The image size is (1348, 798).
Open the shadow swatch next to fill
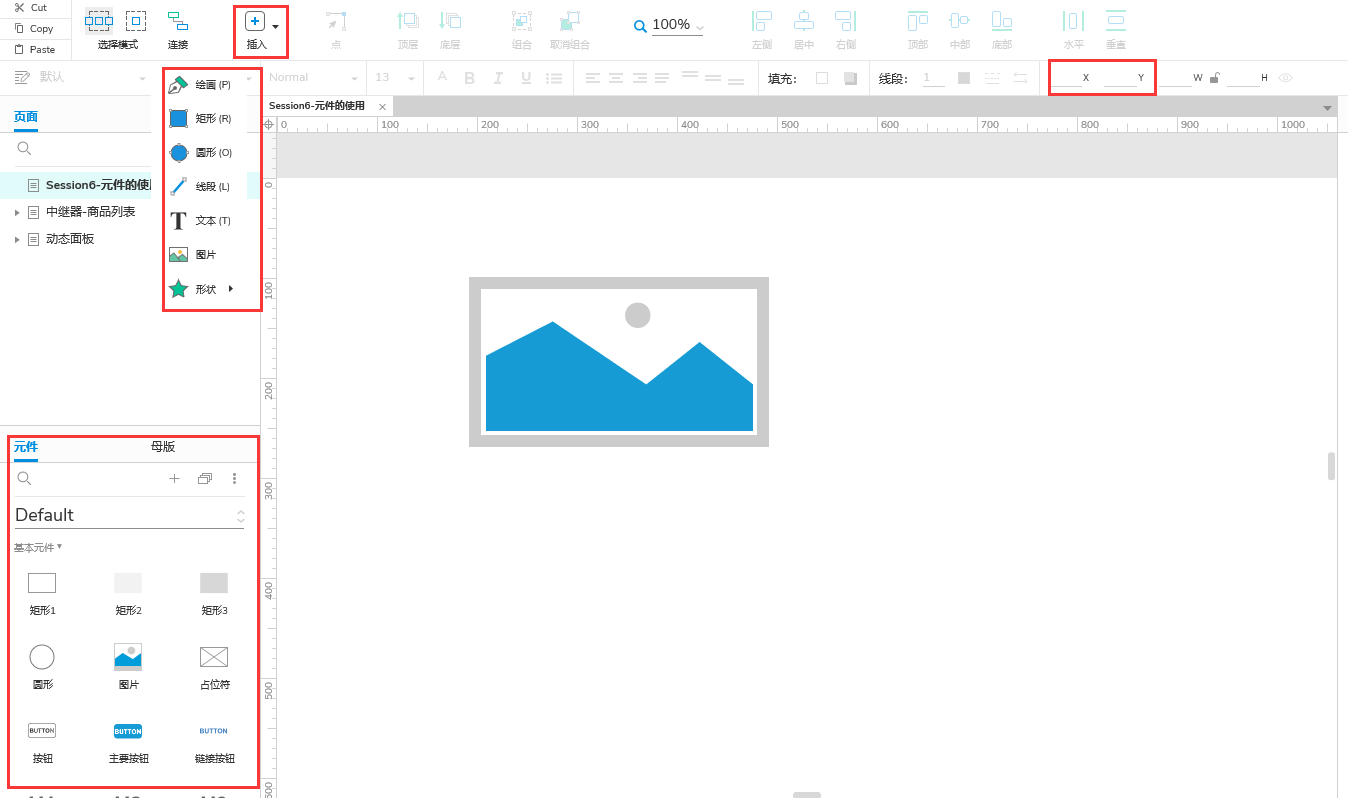850,78
